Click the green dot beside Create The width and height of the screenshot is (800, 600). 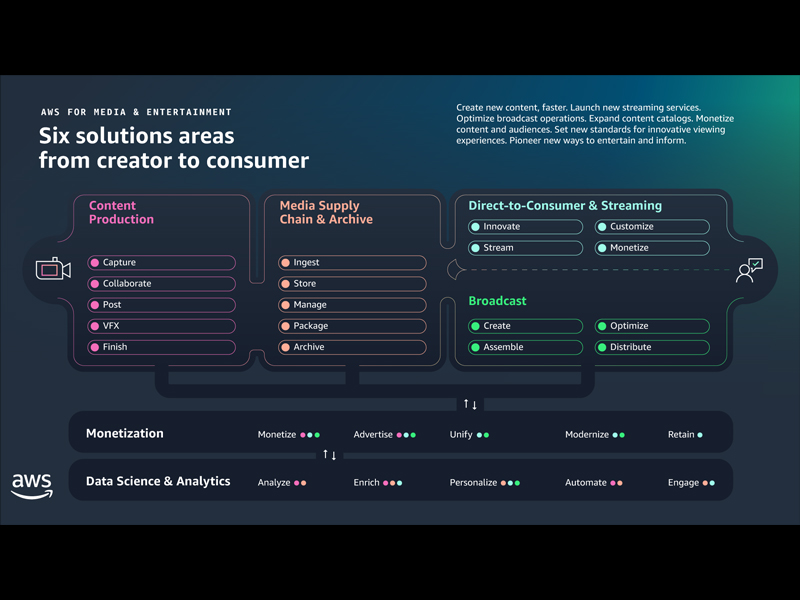475,326
